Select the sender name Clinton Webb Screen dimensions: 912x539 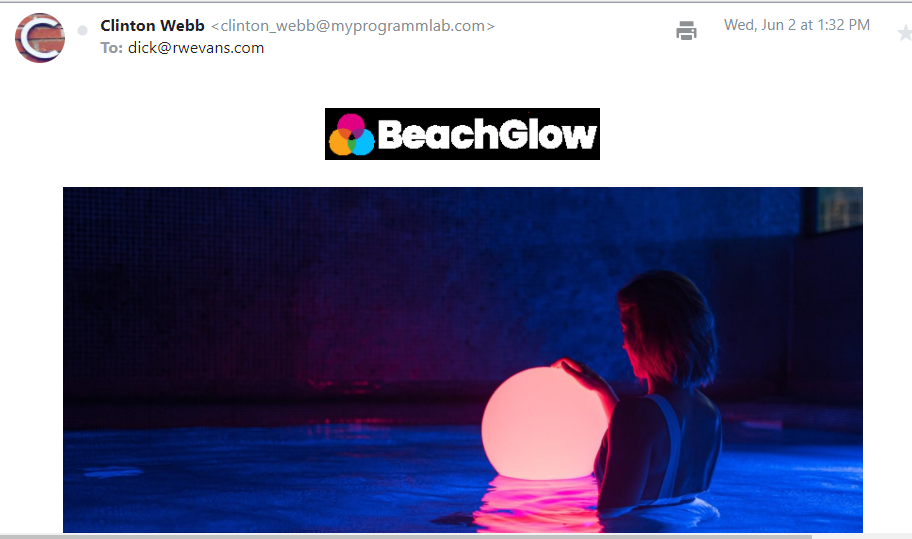click(152, 26)
